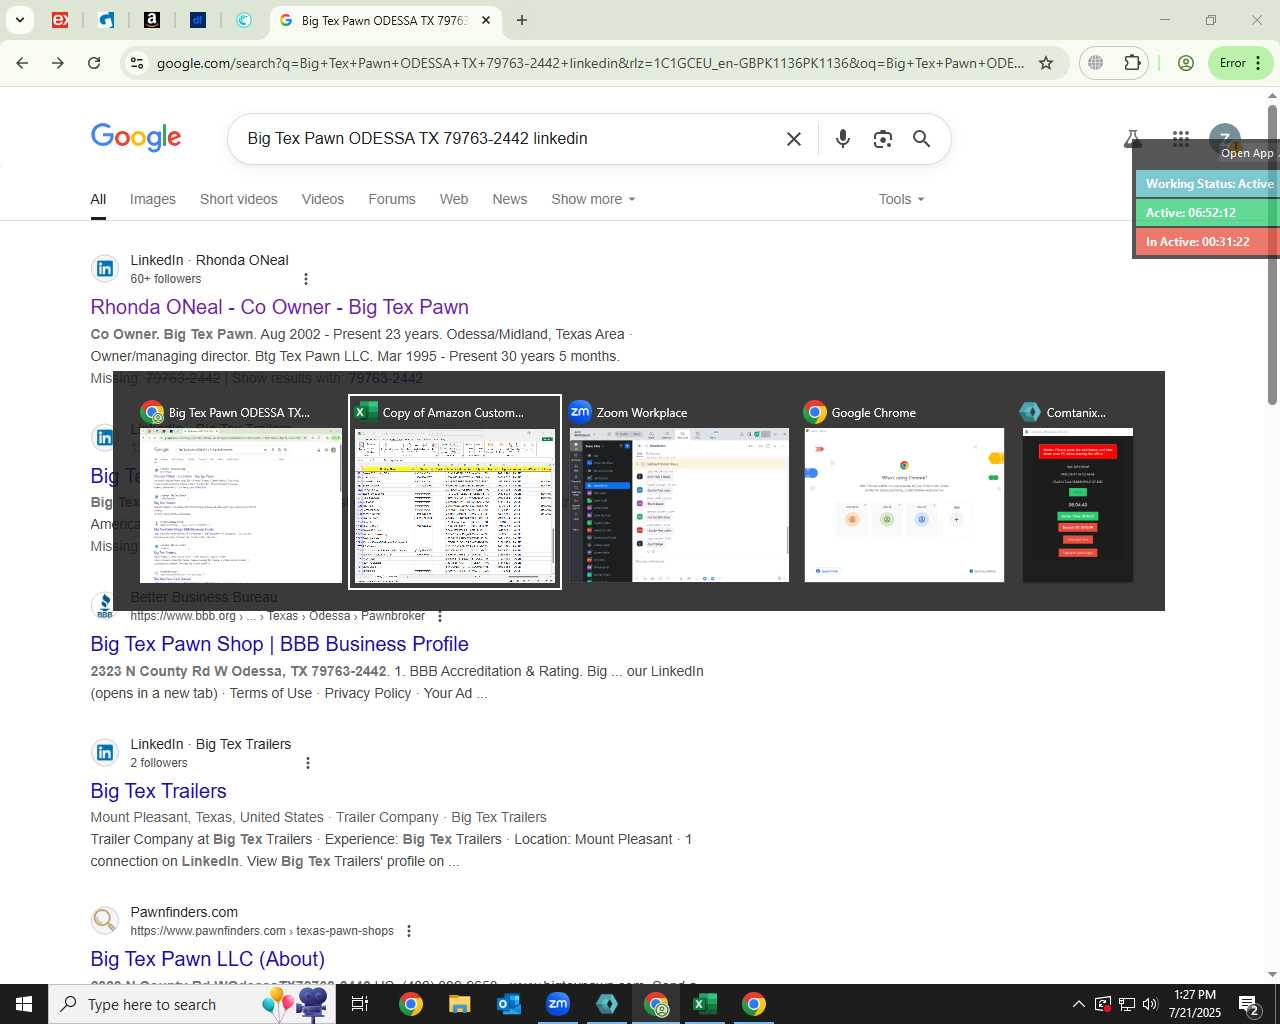Start voice search with microphone icon
Screen dimensions: 1280x1024
[x=843, y=139]
